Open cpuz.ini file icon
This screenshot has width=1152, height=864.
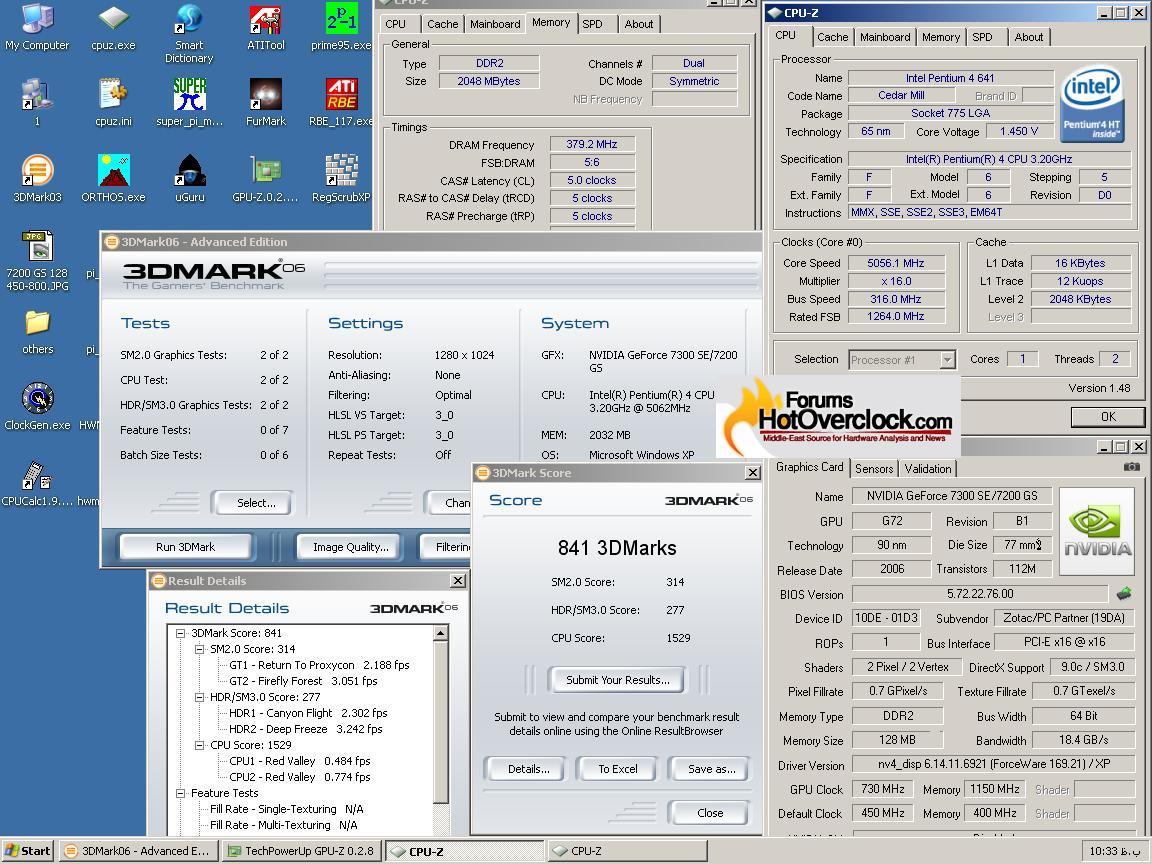click(x=113, y=103)
